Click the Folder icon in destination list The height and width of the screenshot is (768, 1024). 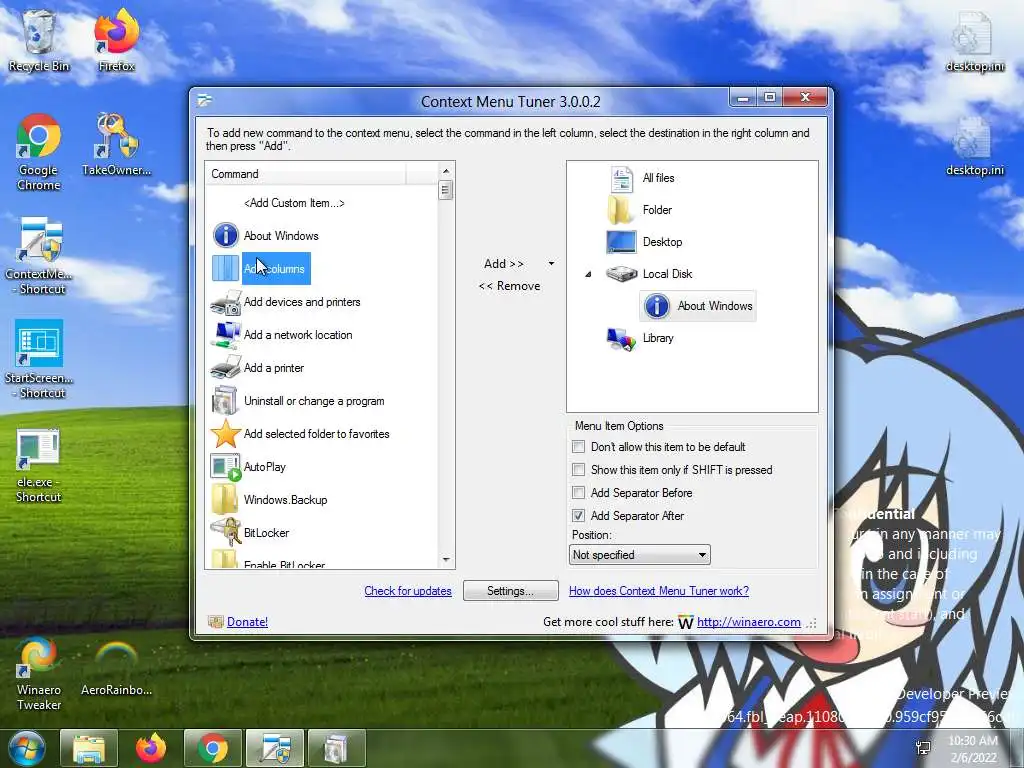pyautogui.click(x=620, y=210)
